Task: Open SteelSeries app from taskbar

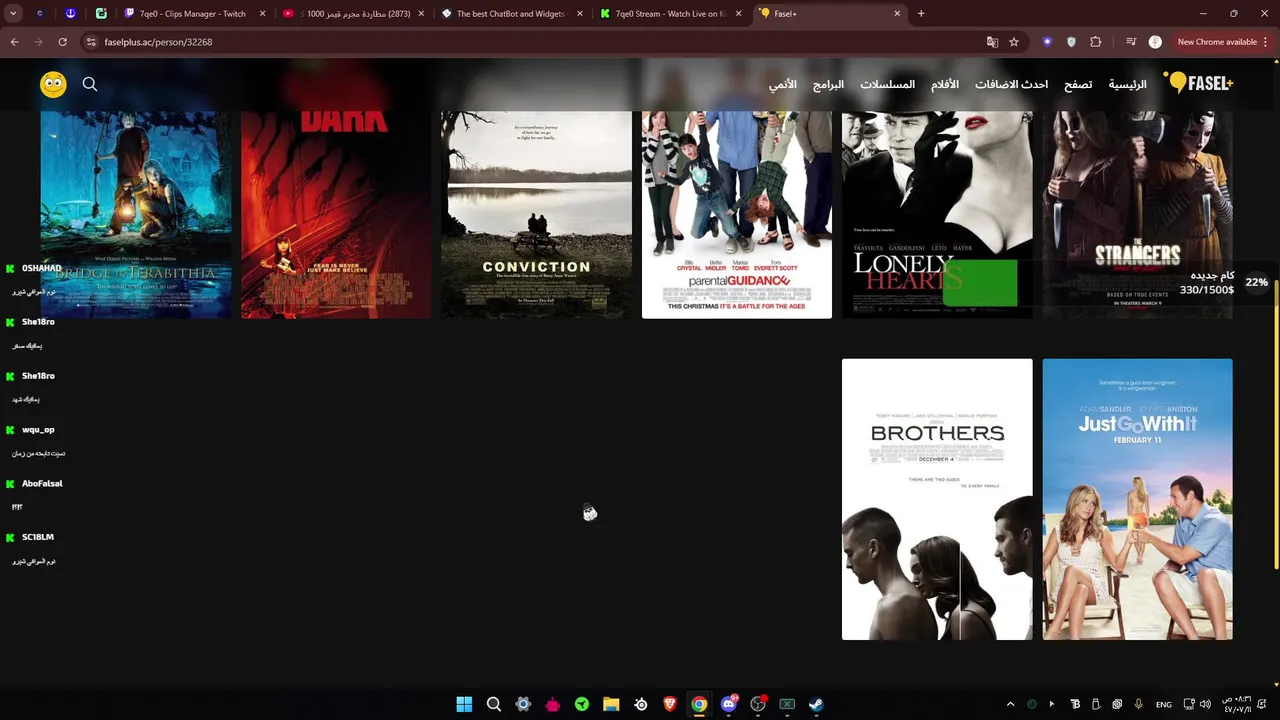Action: point(641,704)
